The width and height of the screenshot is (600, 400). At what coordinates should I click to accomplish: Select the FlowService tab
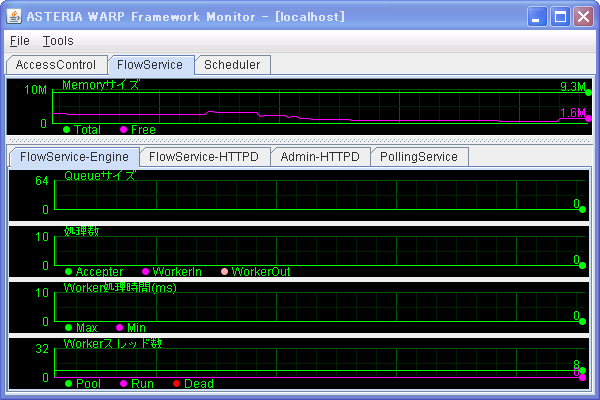[x=150, y=65]
